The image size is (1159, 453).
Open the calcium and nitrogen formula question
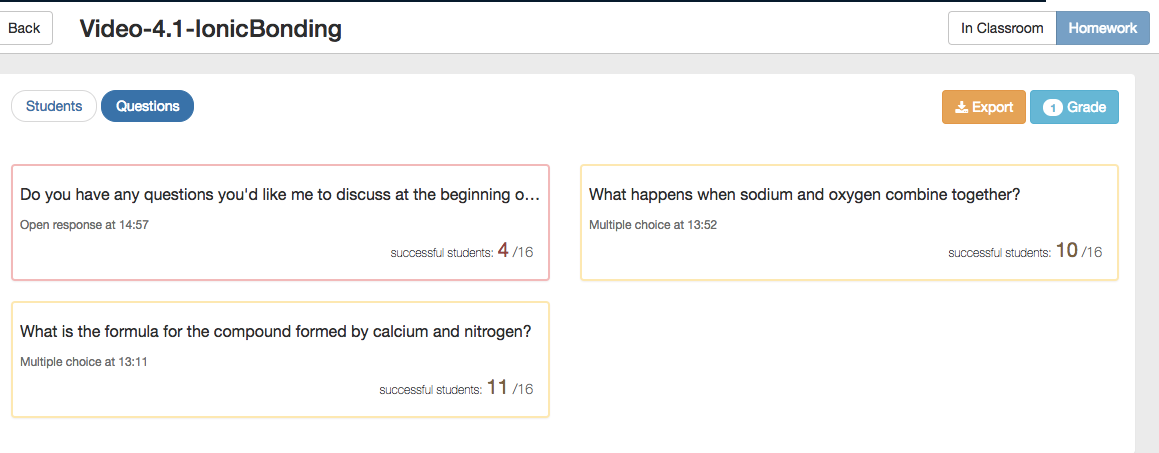[x=275, y=332]
